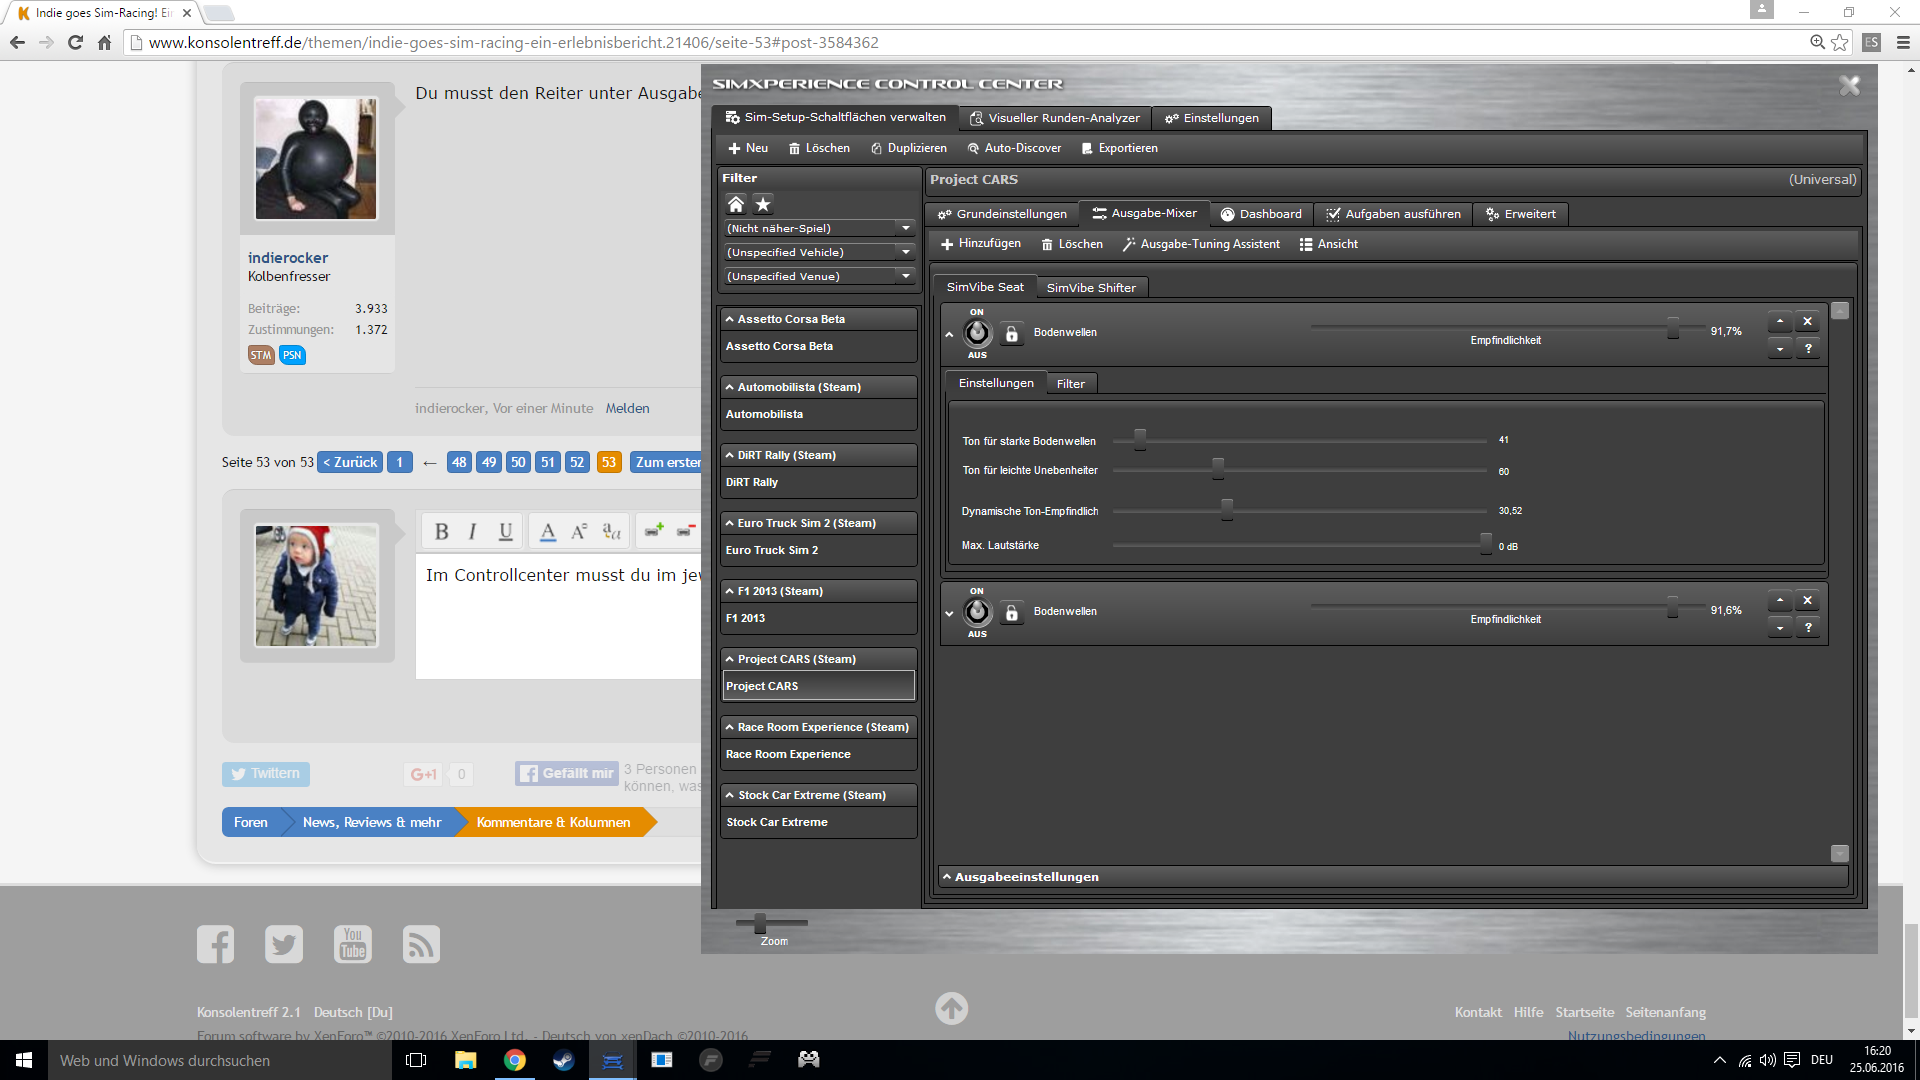Select Stock Car Extreme setup

(818, 822)
